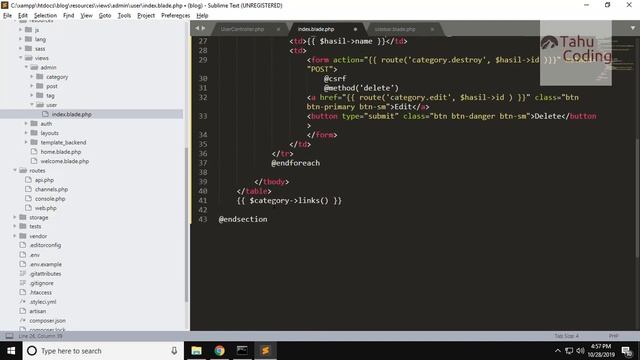Open the View menu
Image resolution: width=640 pixels, height=360 pixels.
pyautogui.click(x=87, y=16)
